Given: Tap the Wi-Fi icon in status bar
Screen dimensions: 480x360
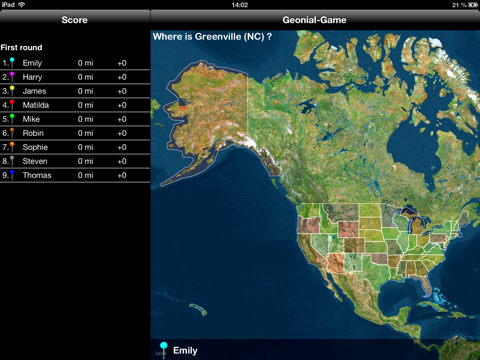Looking at the screenshot, I should point(22,4).
